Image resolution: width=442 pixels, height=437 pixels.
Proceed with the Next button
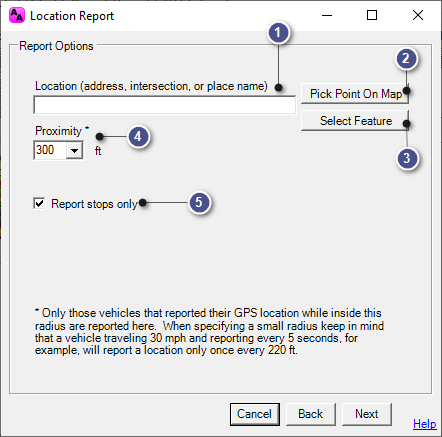367,414
